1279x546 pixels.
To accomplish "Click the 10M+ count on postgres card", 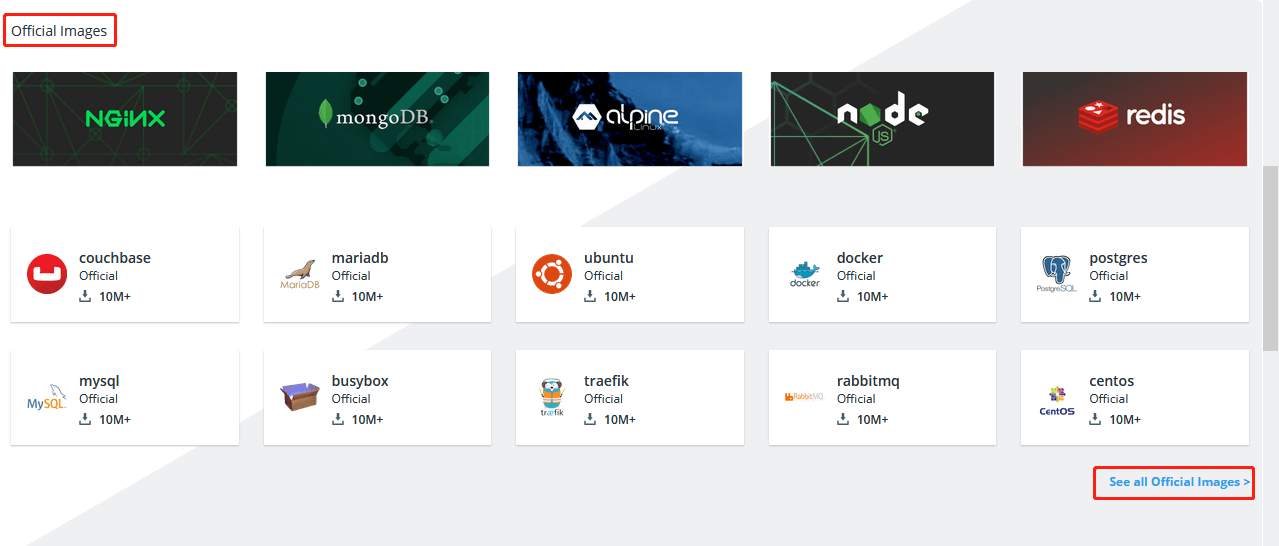I will click(1125, 297).
